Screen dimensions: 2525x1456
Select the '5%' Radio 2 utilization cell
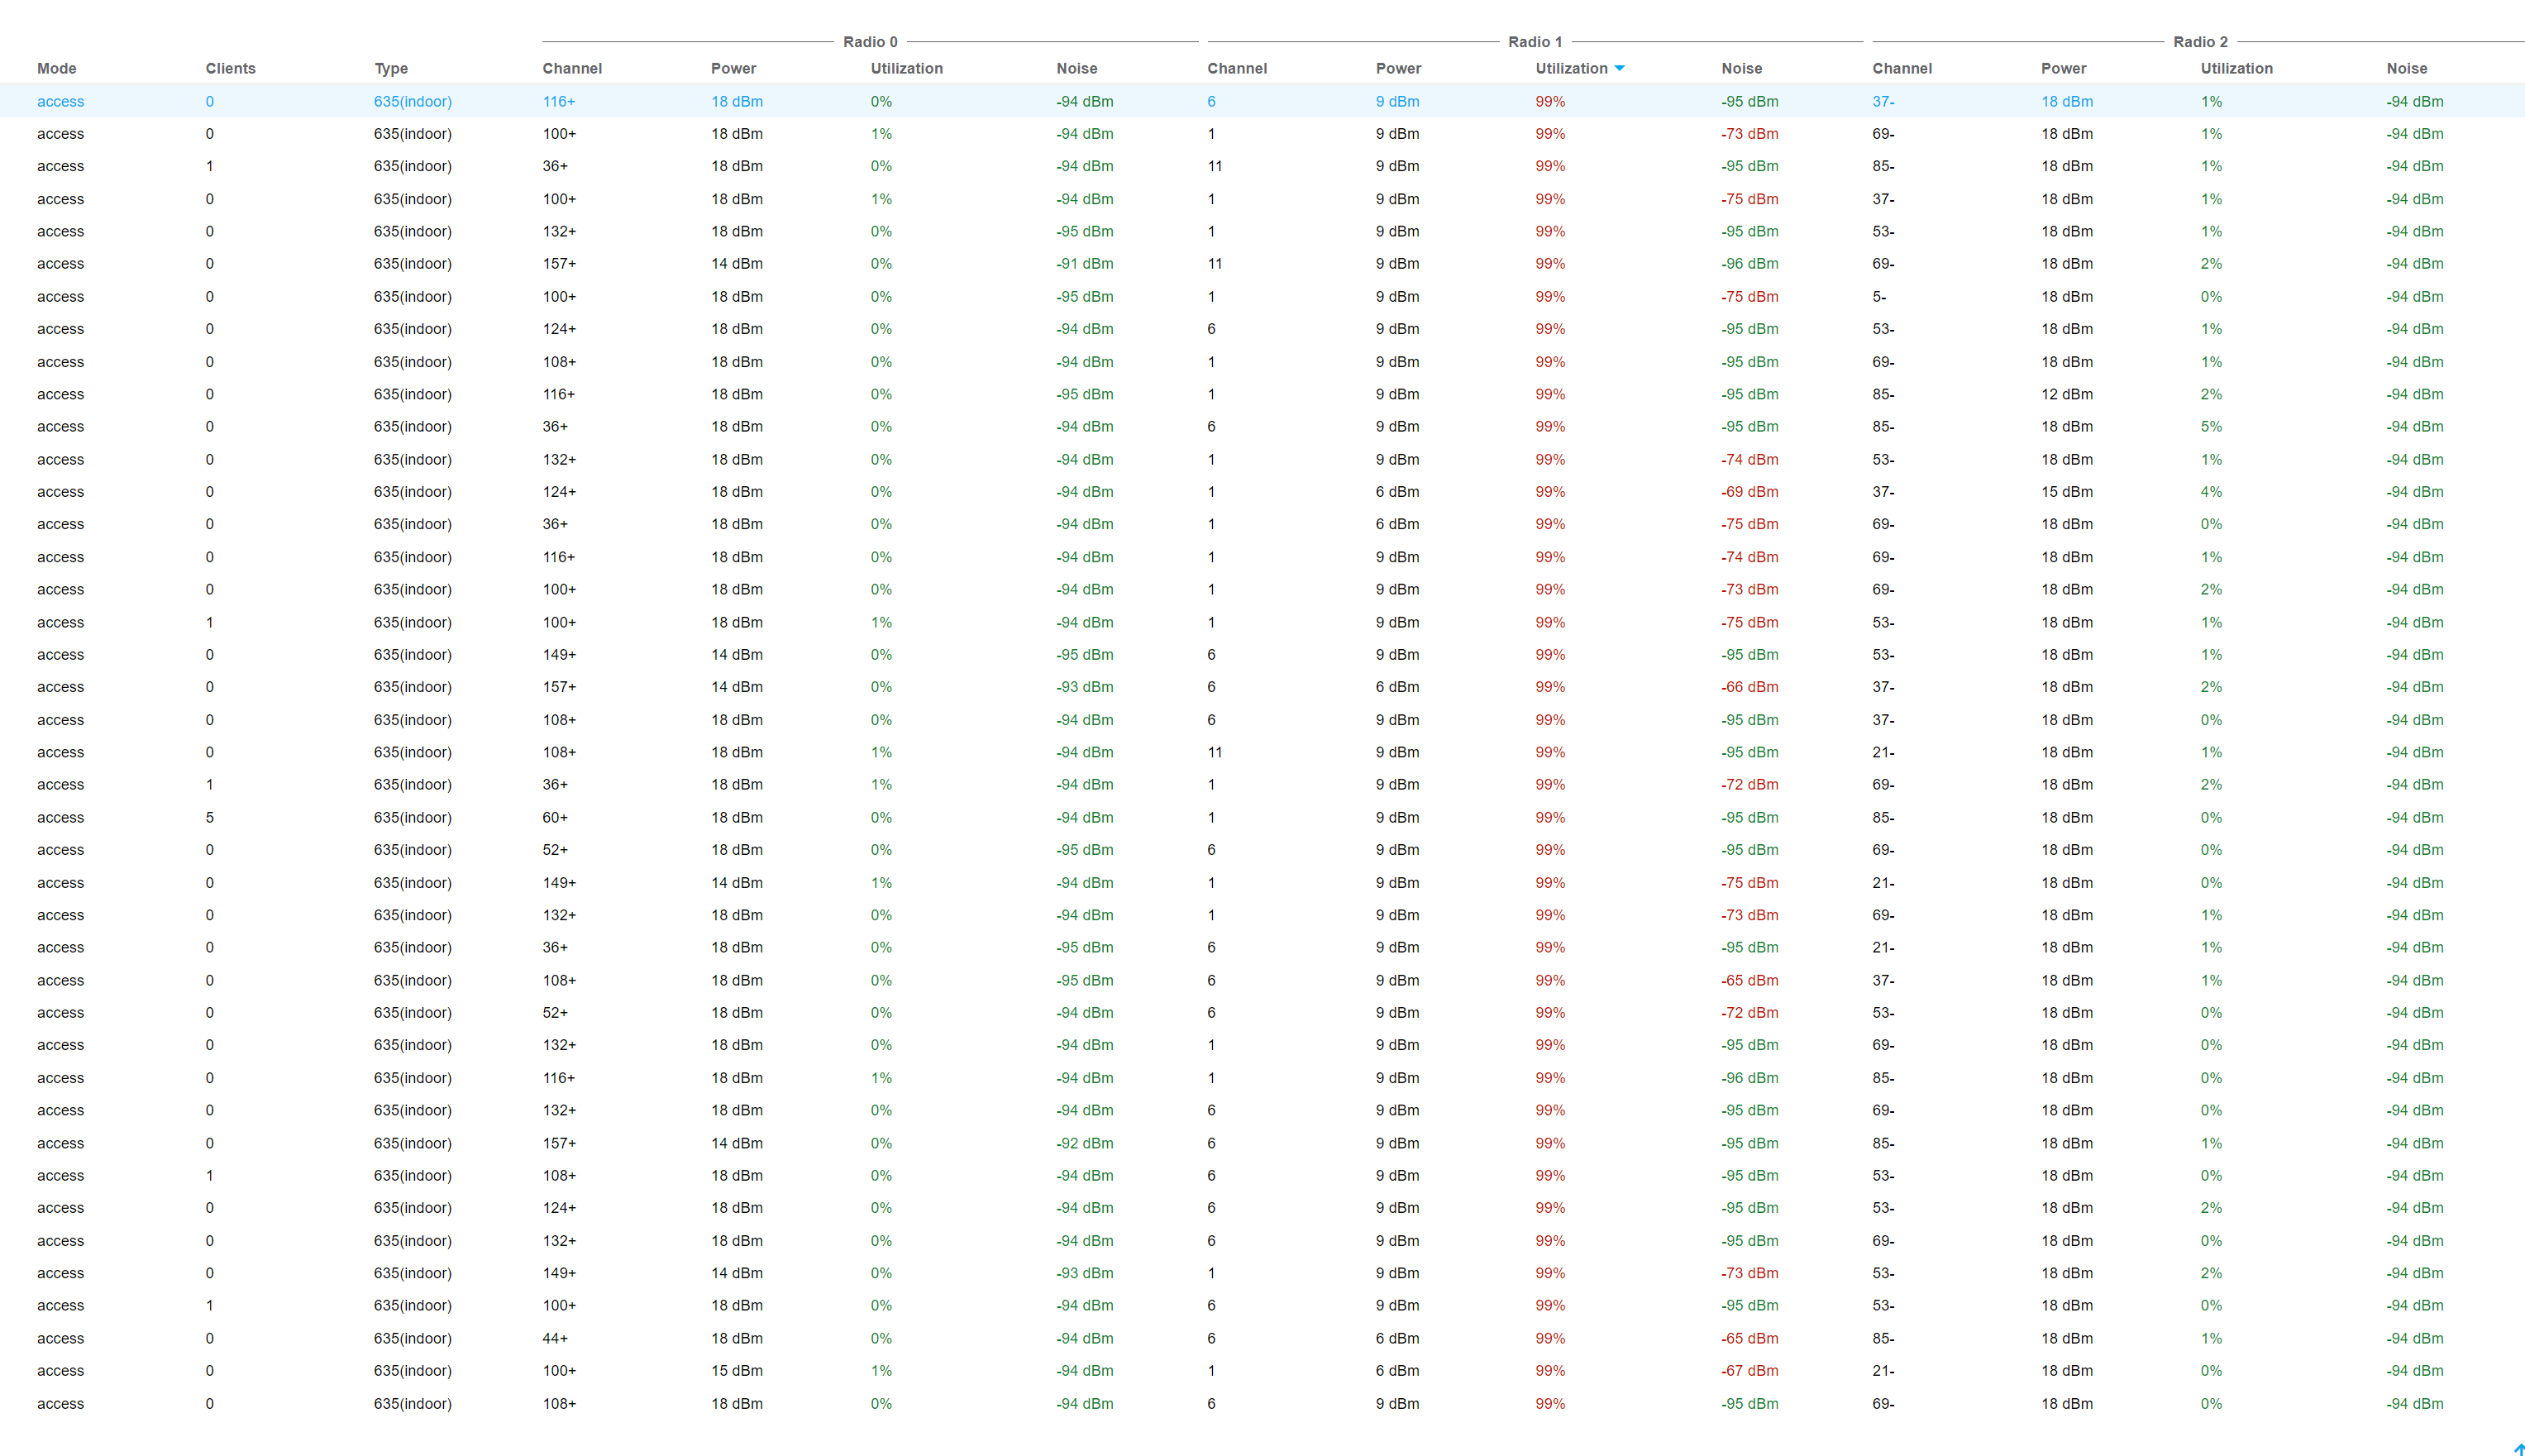pos(2211,426)
